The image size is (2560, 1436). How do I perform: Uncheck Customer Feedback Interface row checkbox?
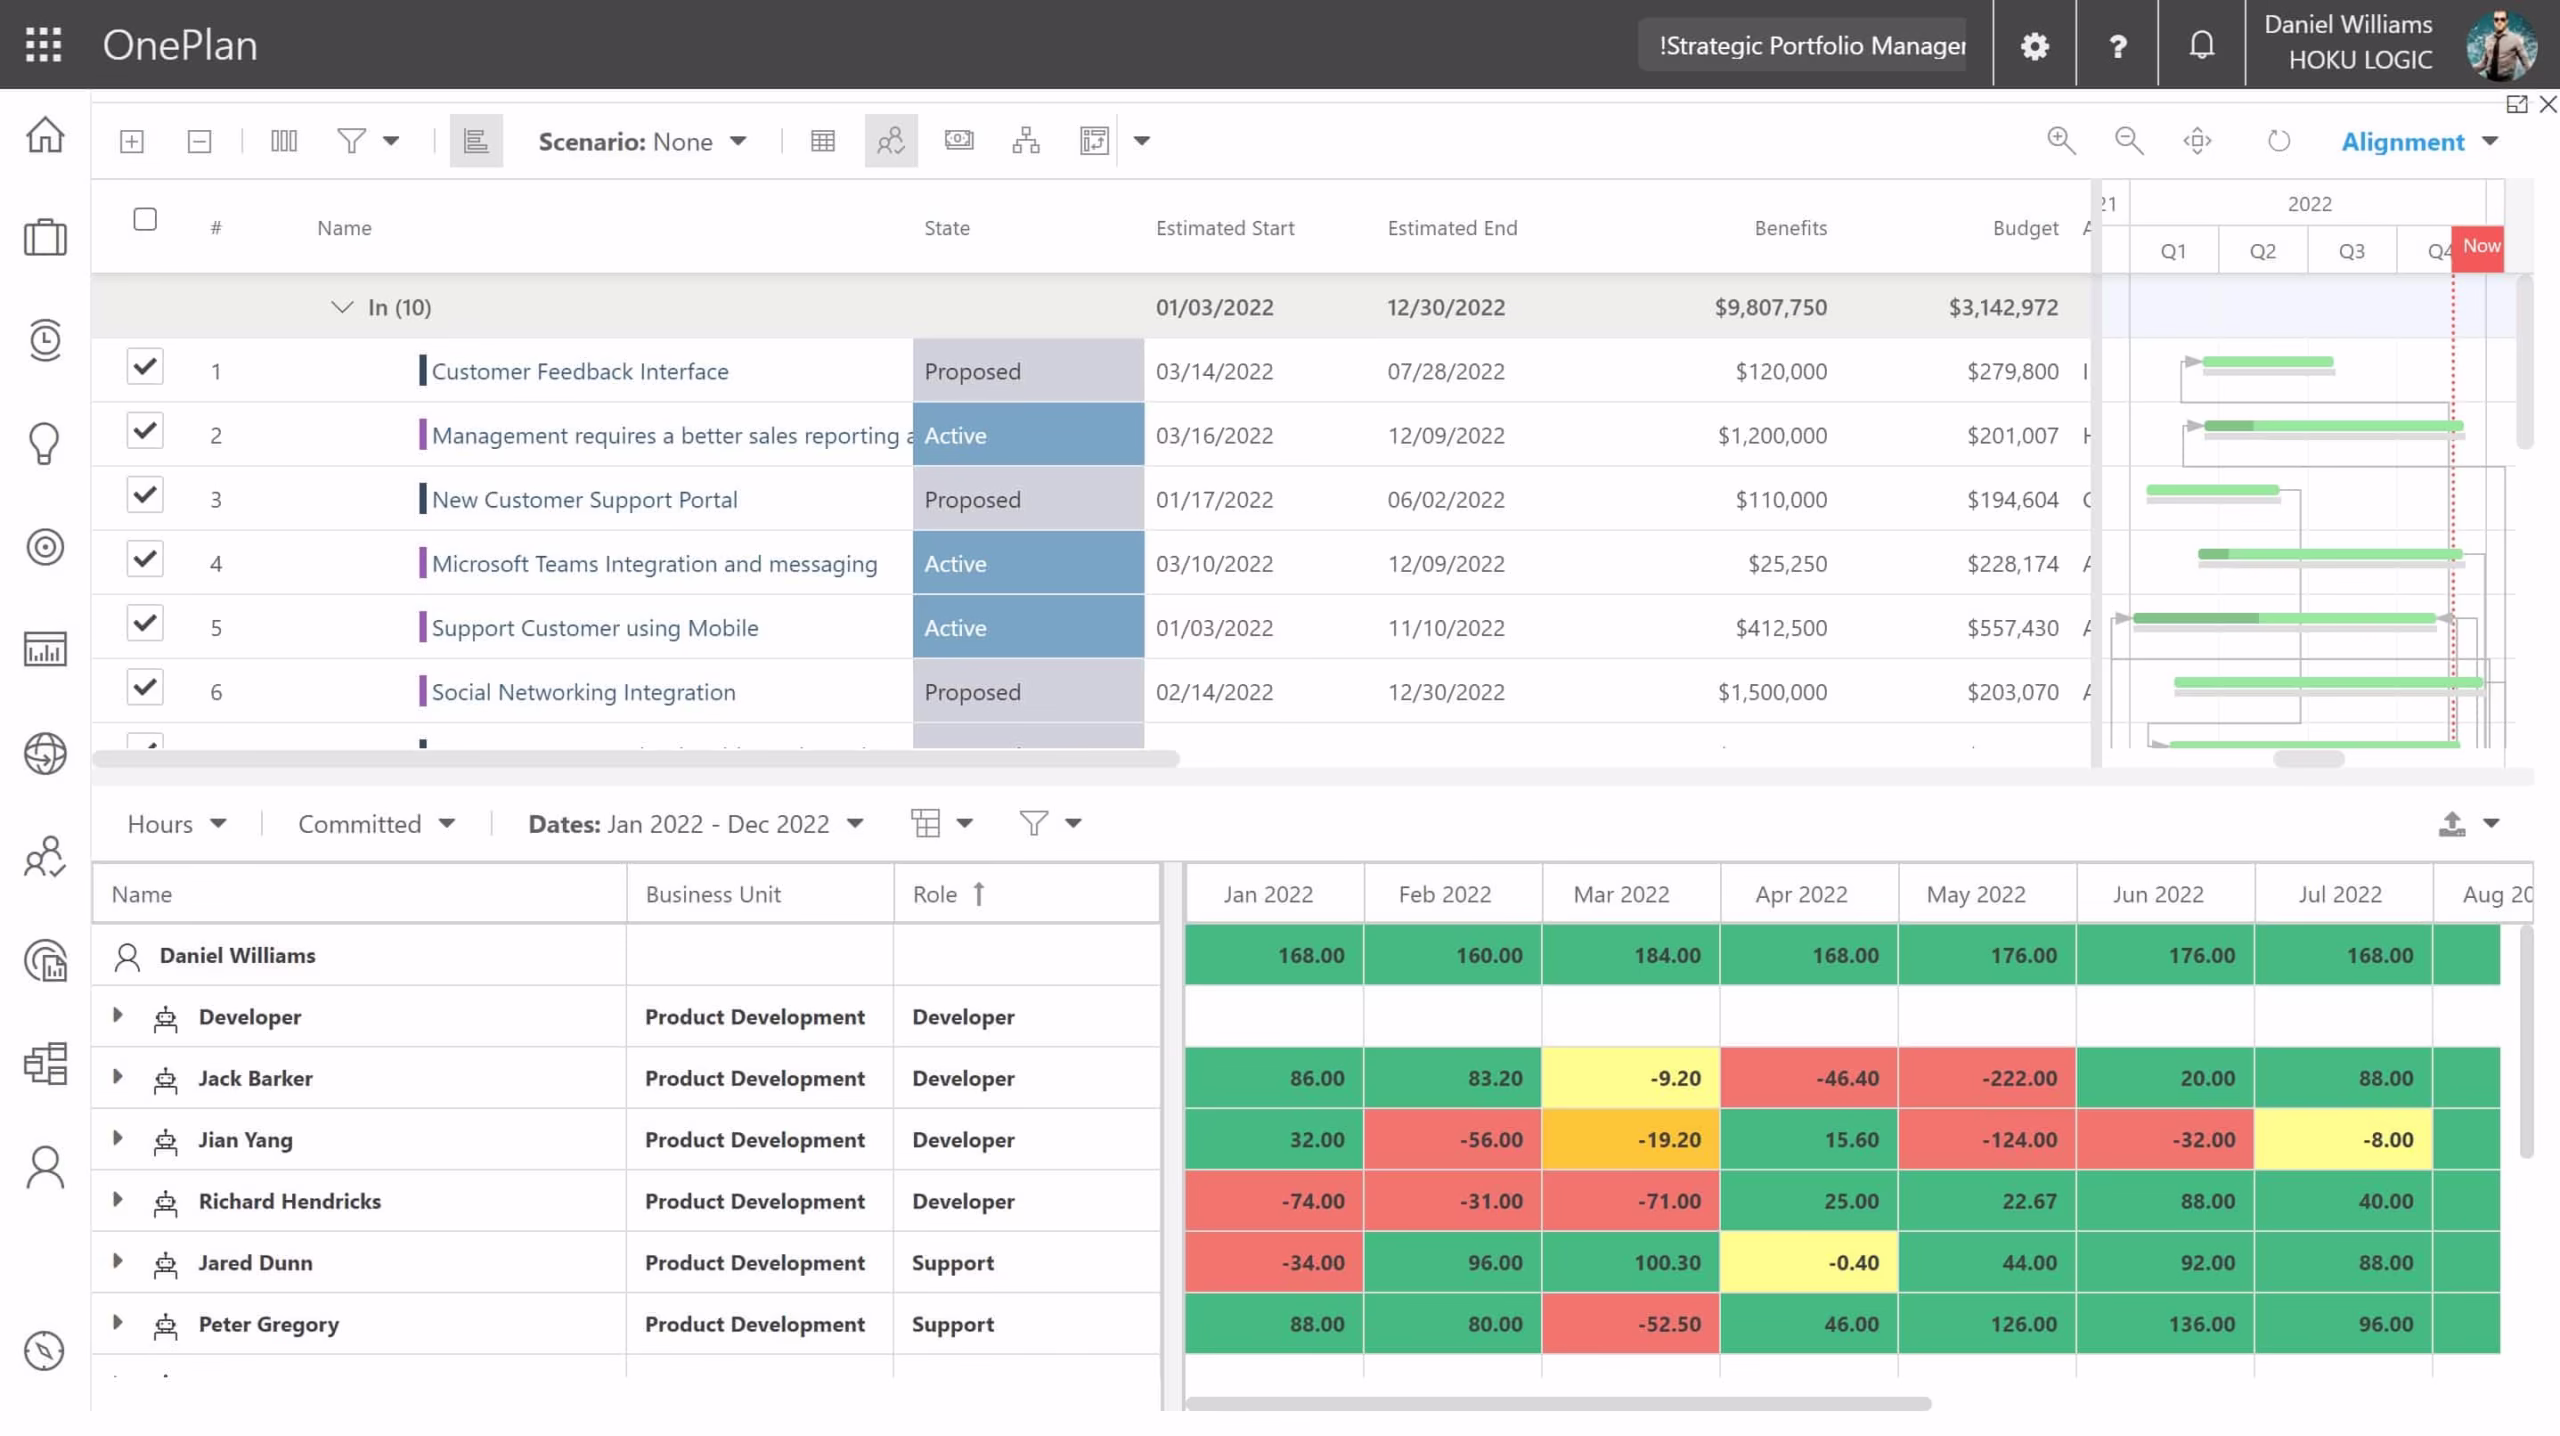point(145,367)
